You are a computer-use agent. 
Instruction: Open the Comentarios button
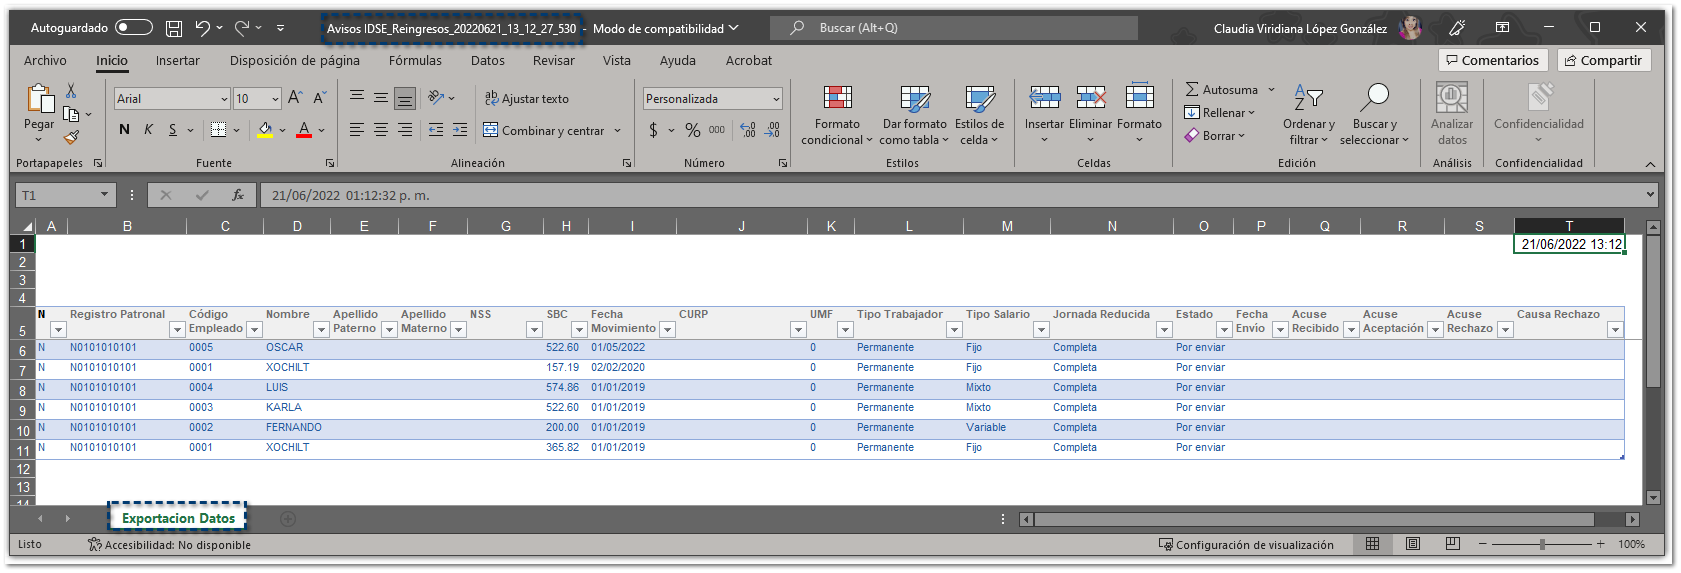[x=1492, y=61]
